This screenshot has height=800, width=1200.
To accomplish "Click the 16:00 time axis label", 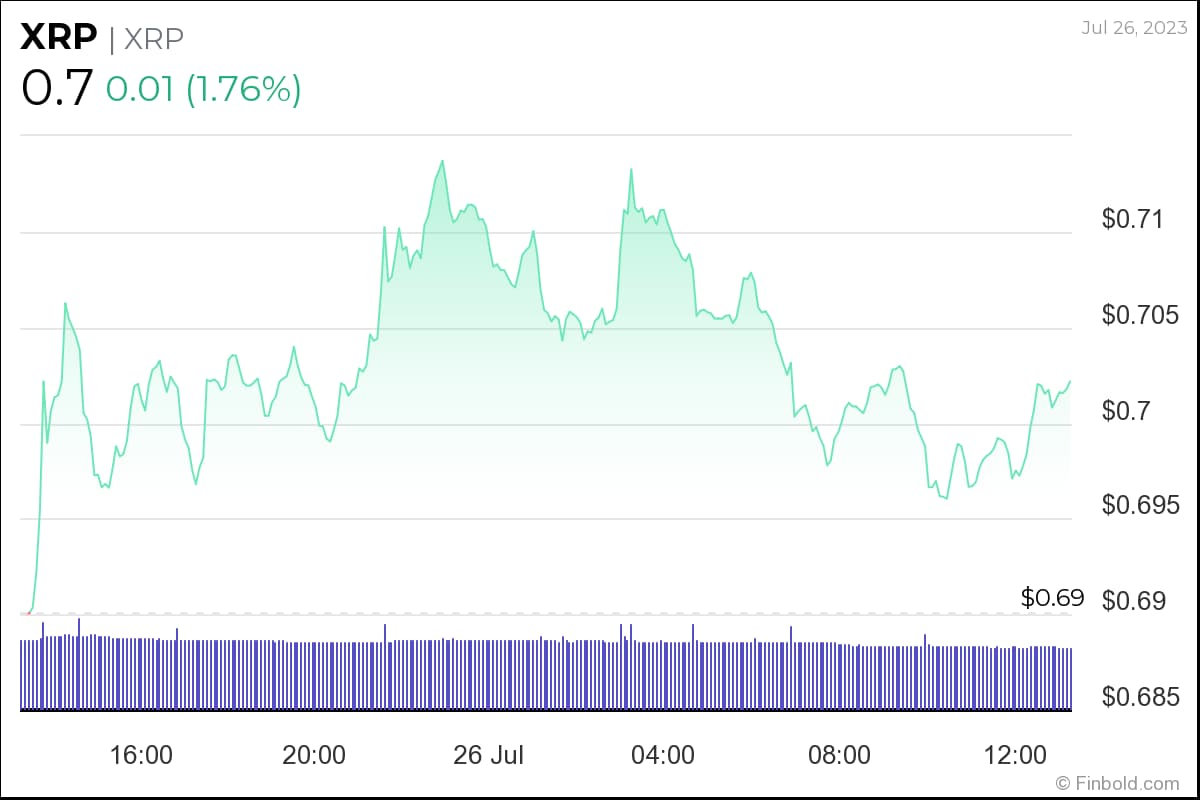I will pos(141,754).
